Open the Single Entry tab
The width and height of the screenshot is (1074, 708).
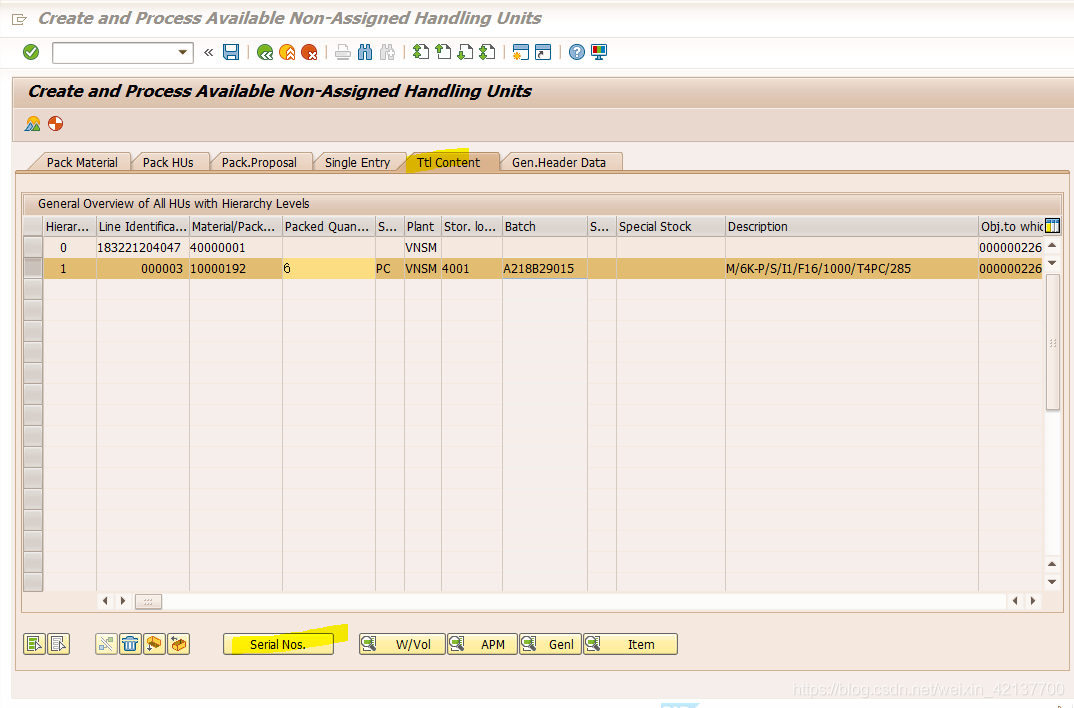pos(357,162)
